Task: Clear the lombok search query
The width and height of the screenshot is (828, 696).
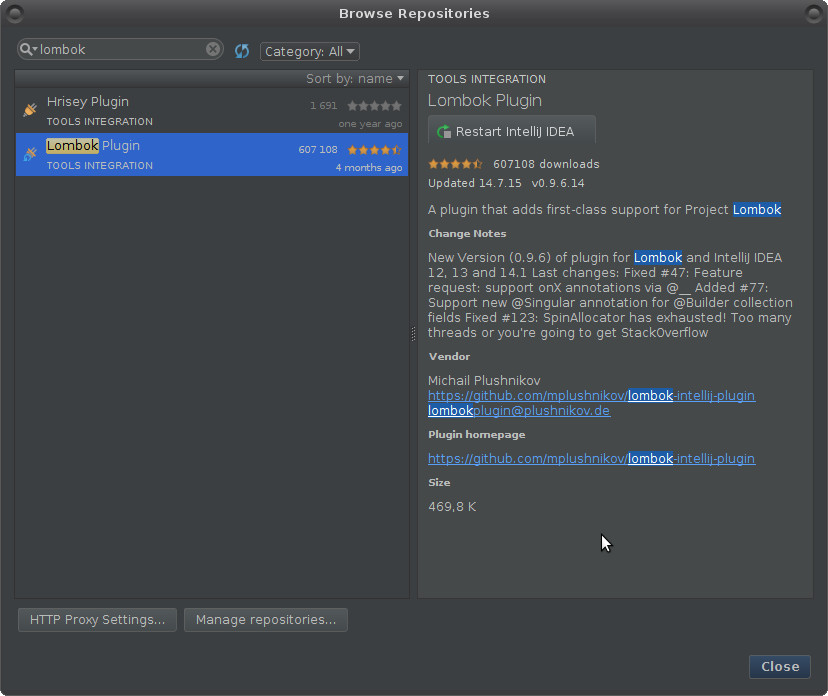Action: pyautogui.click(x=211, y=48)
